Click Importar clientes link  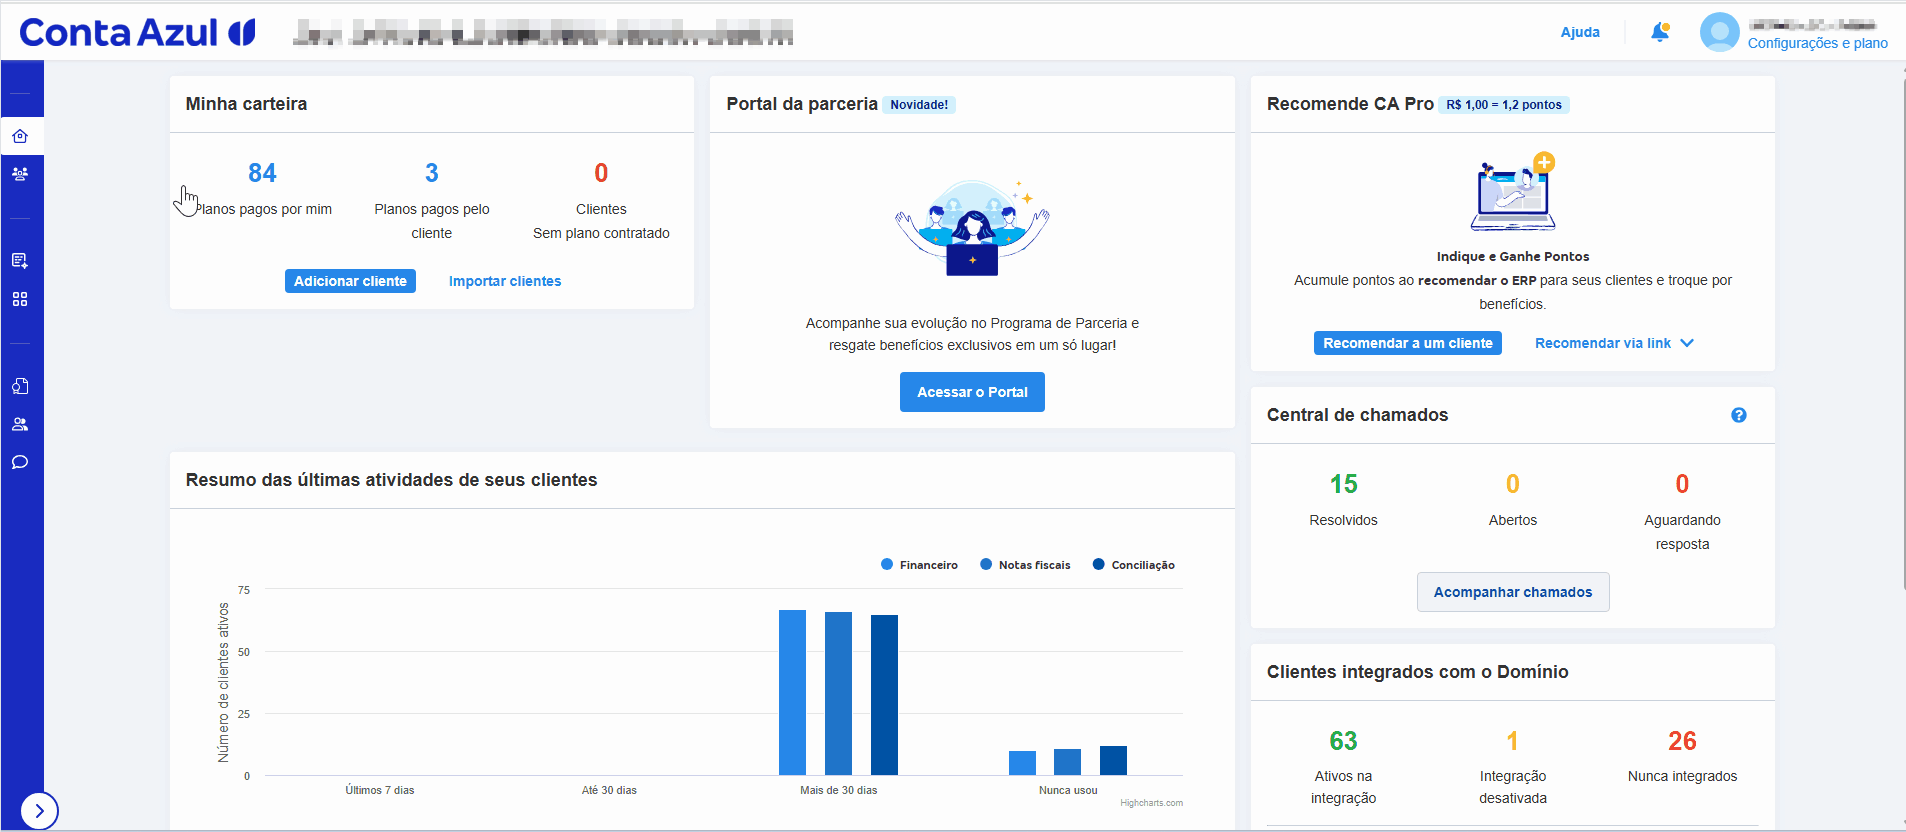[505, 281]
